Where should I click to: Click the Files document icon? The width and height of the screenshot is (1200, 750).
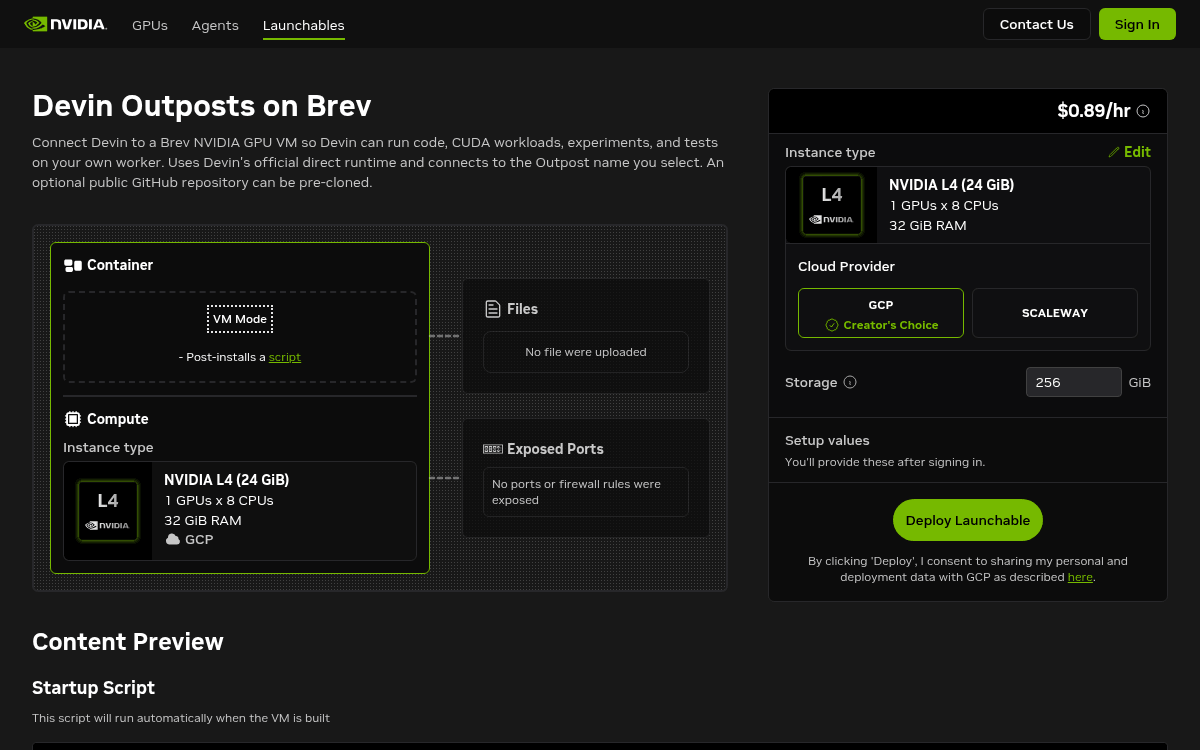pos(493,309)
